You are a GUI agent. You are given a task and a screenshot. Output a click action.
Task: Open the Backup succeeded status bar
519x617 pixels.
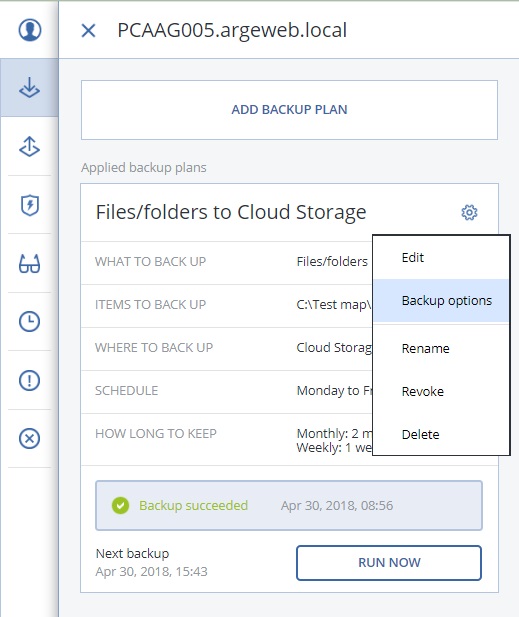point(289,505)
